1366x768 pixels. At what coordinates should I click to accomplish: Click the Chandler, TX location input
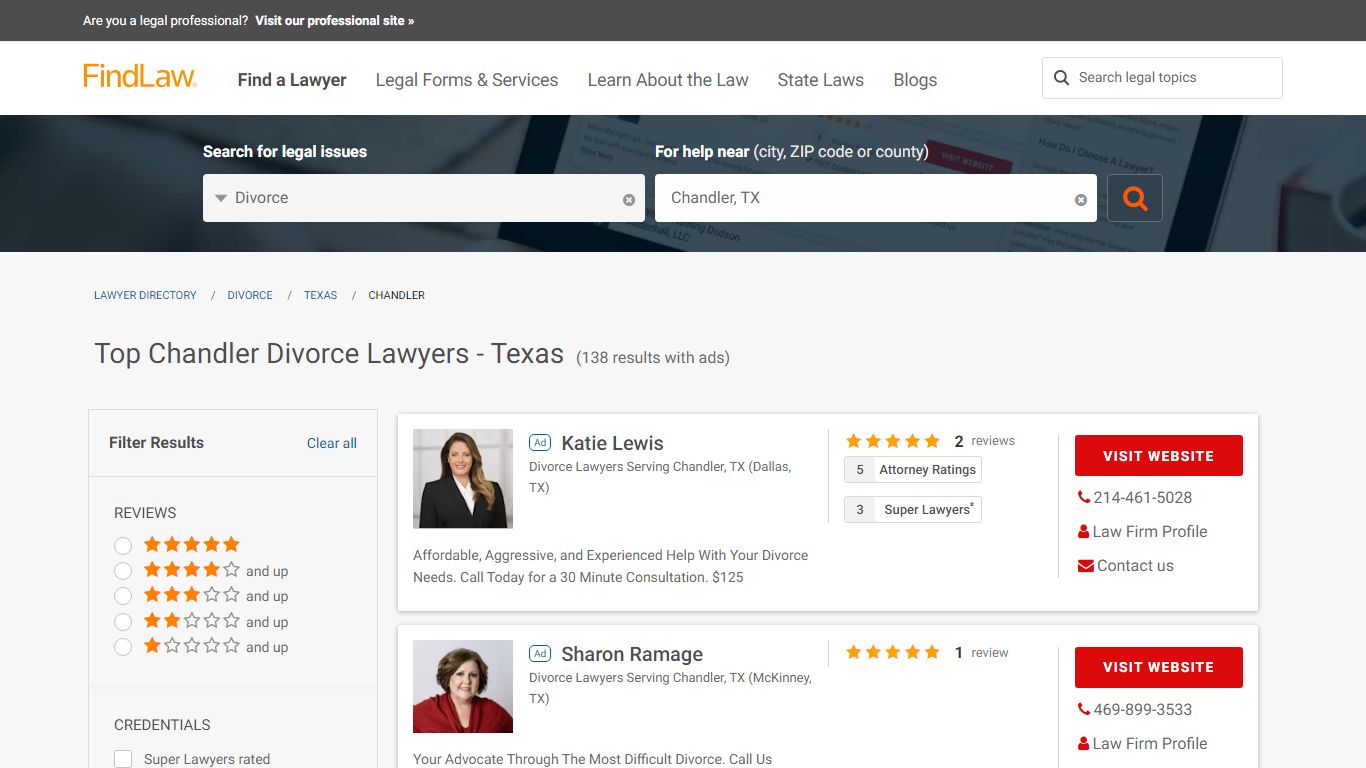point(876,198)
